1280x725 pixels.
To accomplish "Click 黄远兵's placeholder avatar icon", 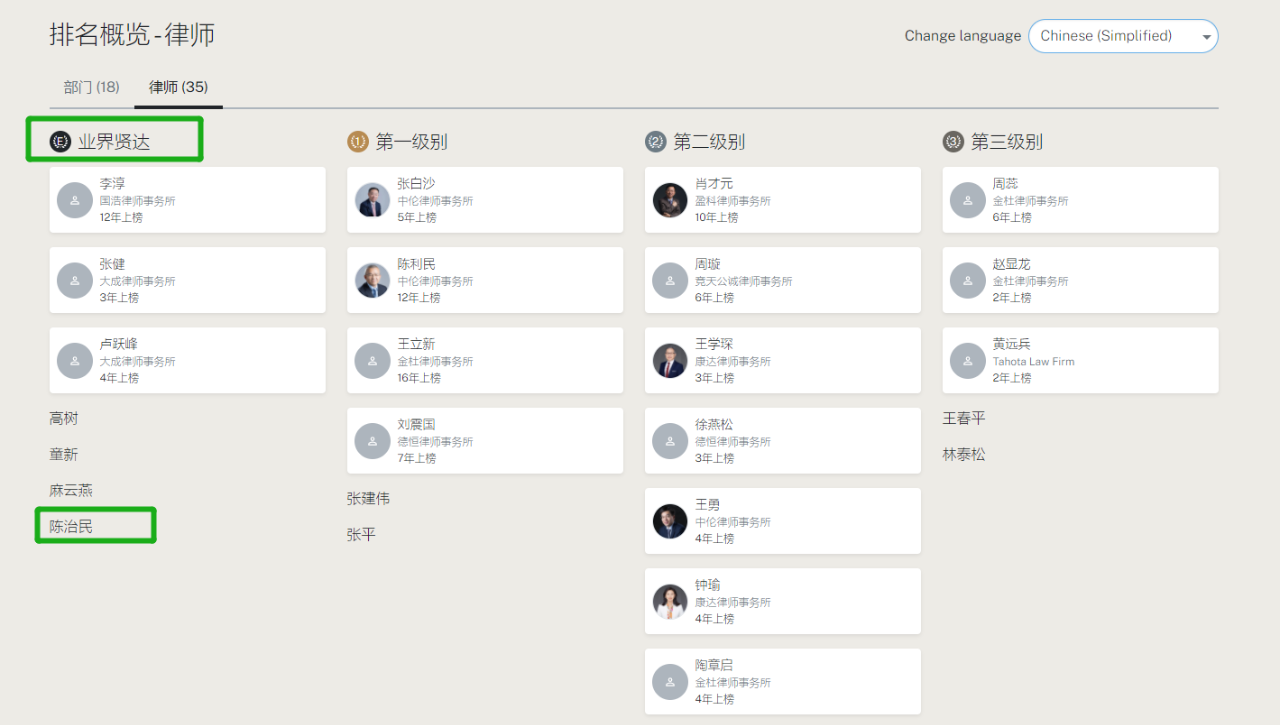I will [x=968, y=360].
